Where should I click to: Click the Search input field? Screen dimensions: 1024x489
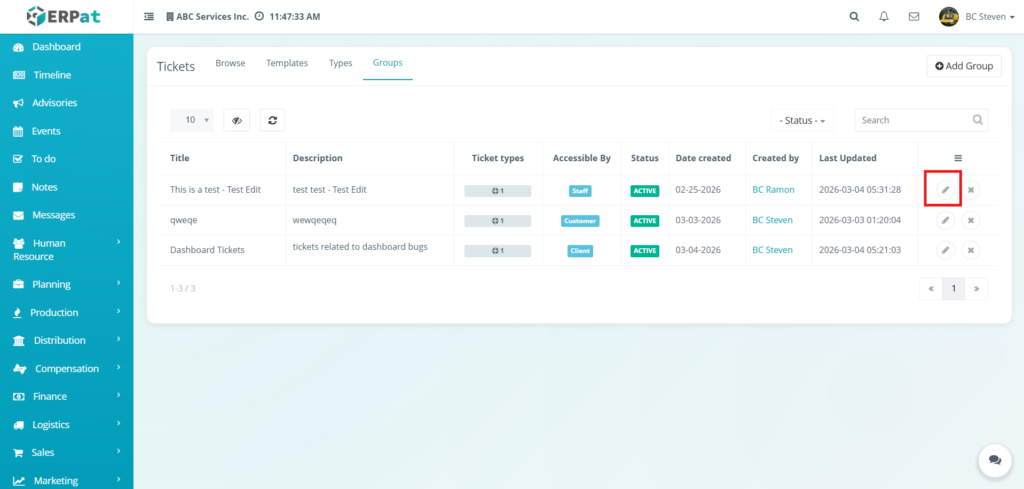pos(913,120)
